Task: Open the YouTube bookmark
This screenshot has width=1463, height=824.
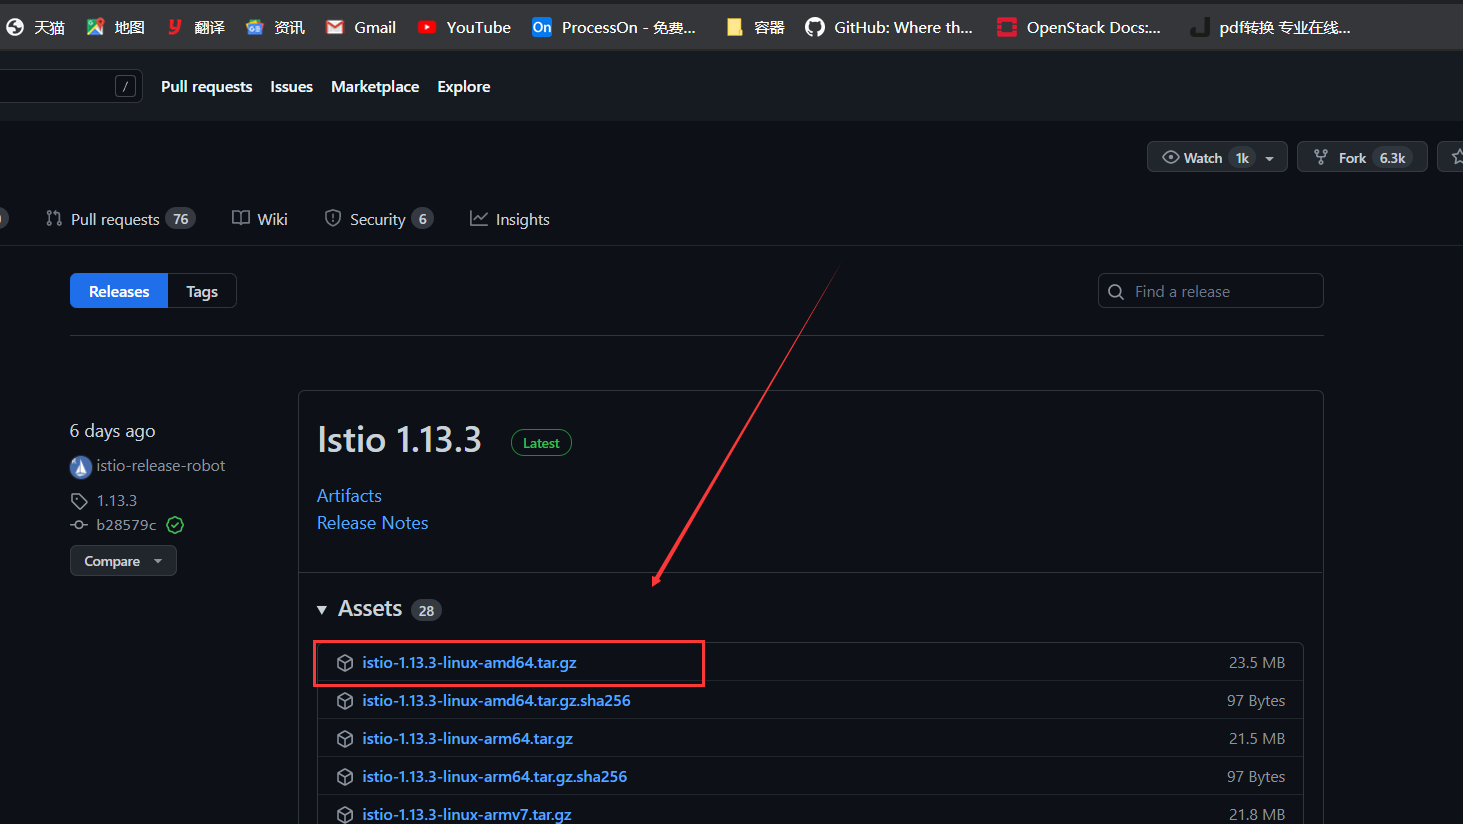Action: [464, 27]
